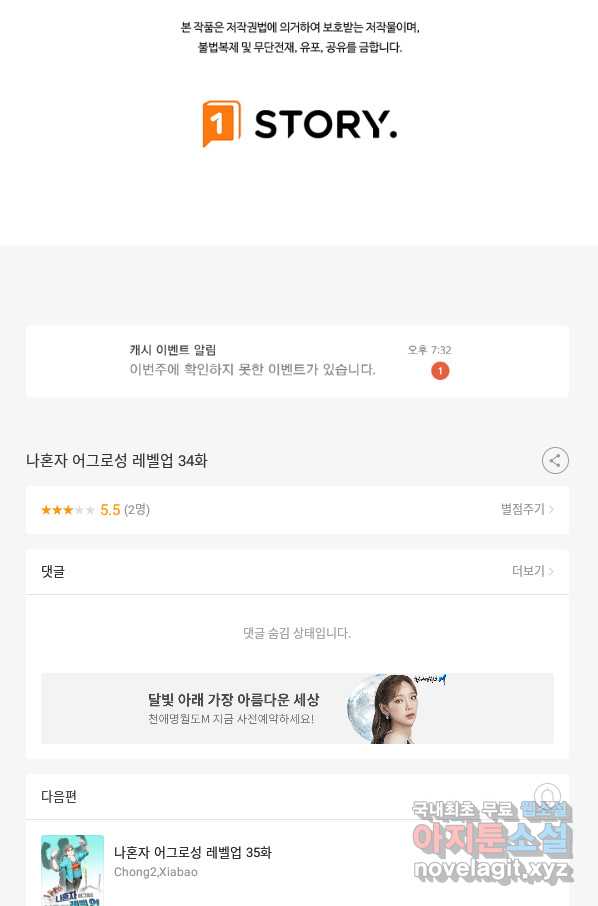The width and height of the screenshot is (598, 906).
Task: Open the next episode cover thumbnail
Action: [72, 870]
